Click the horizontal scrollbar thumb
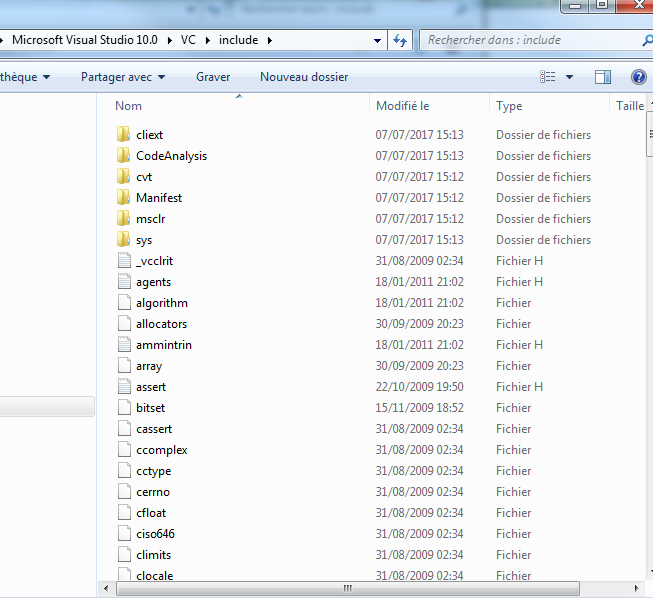 coord(348,588)
